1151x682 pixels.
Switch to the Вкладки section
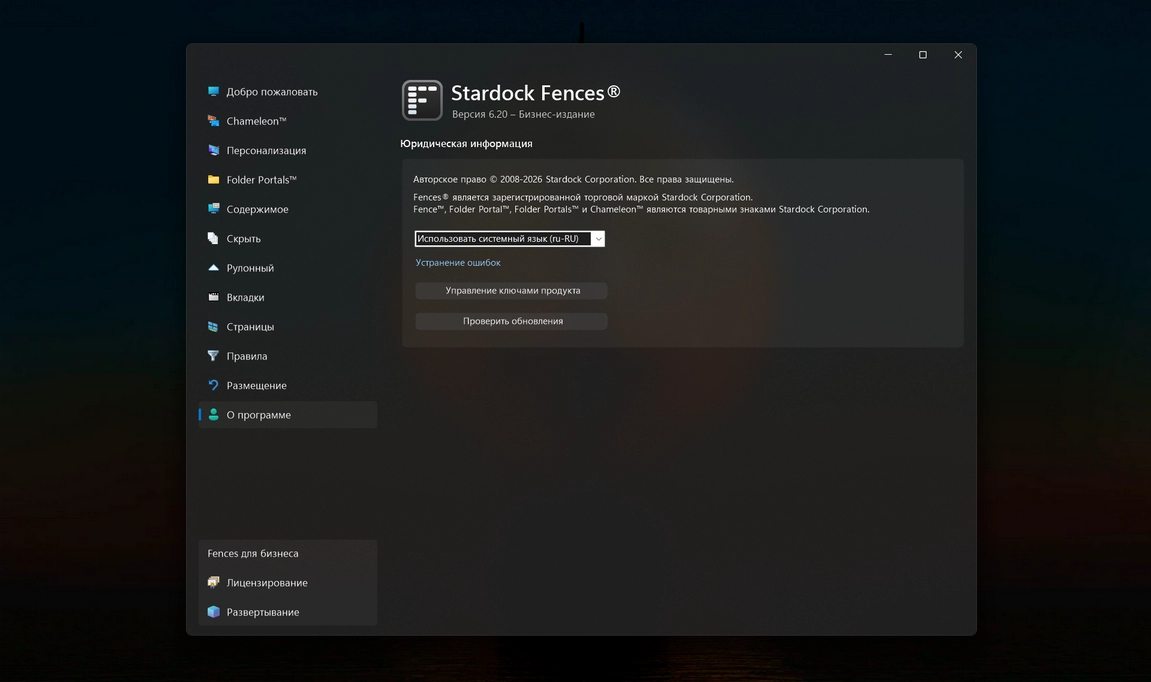(x=288, y=297)
